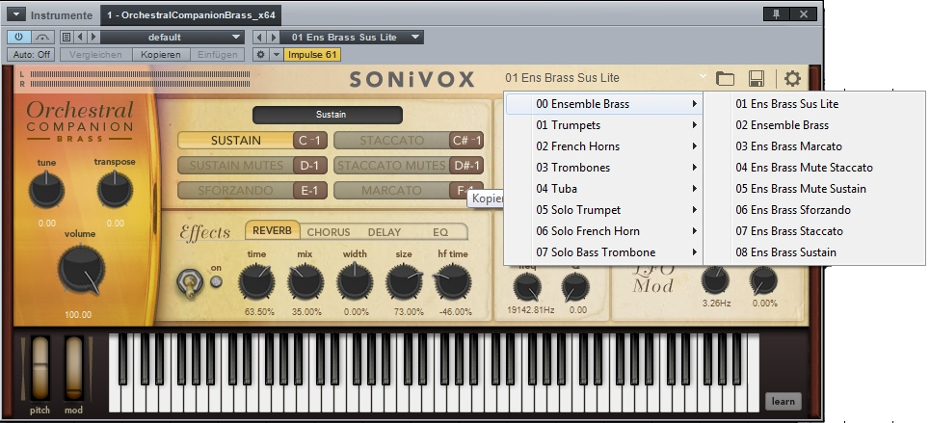Choose the 06 Ens Brass Sforzando preset
Screen dimensions: 930x423
click(814, 210)
